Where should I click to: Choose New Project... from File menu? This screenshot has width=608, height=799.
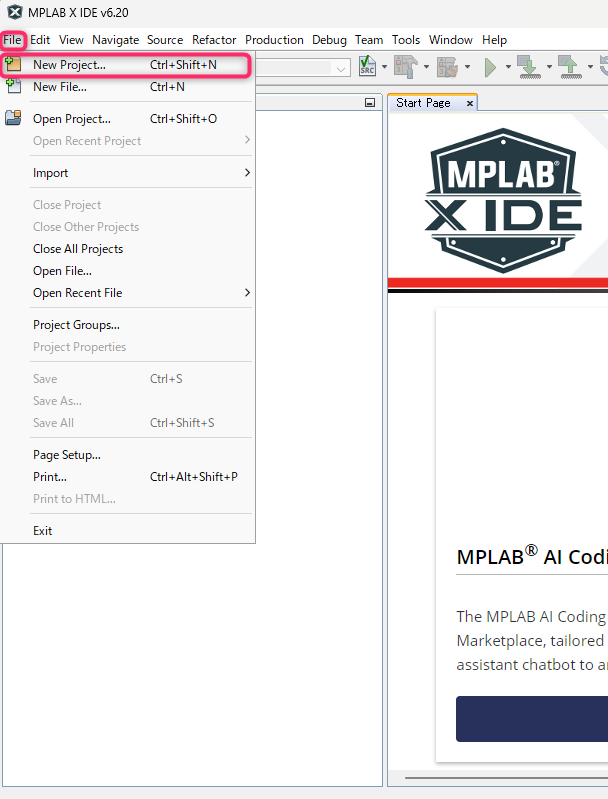125,65
